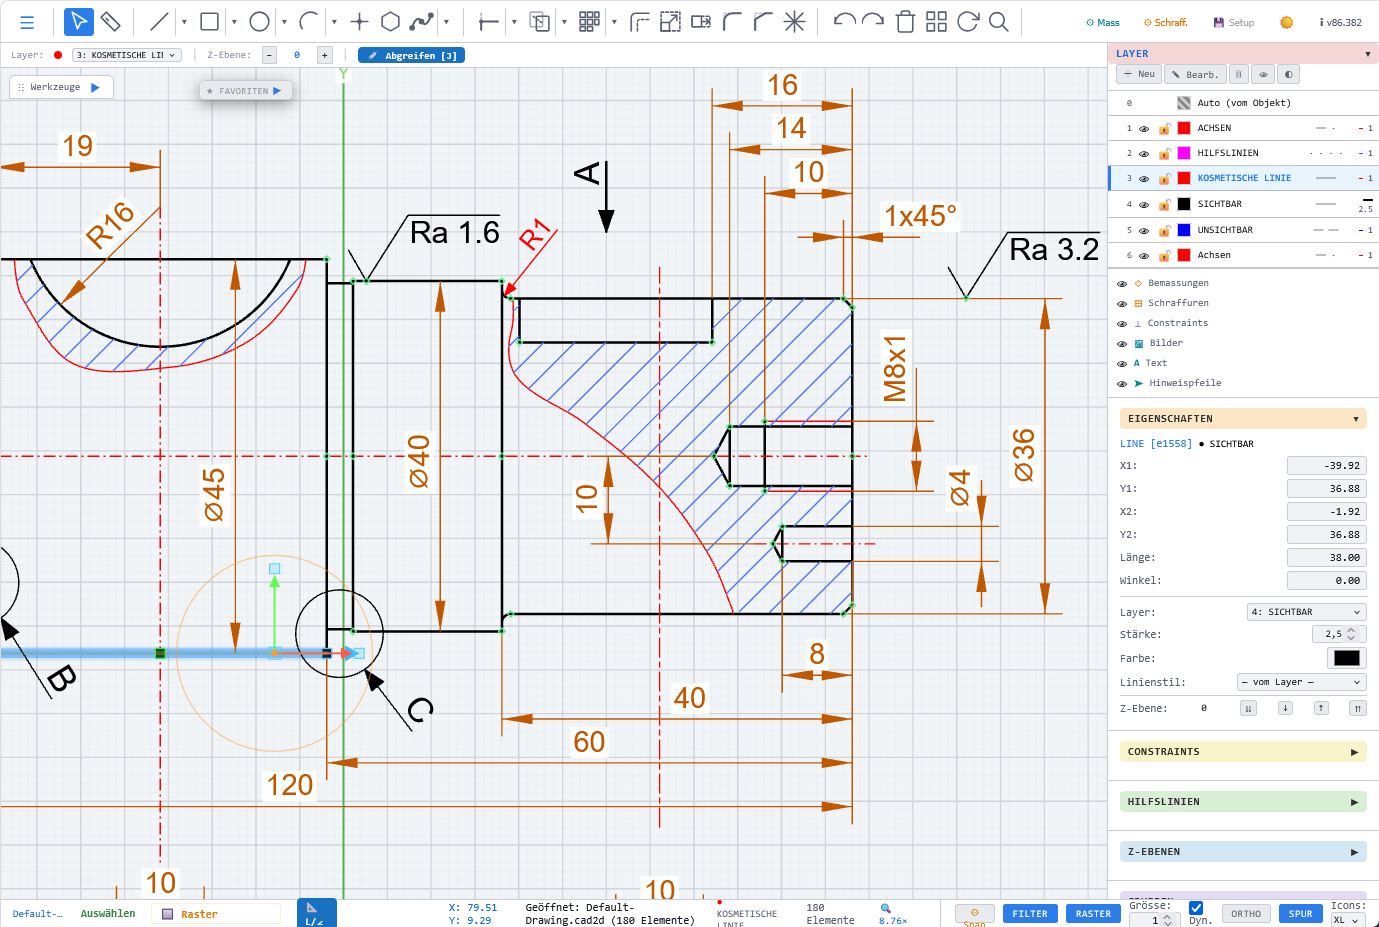Activate the fillet corner tool

point(732,22)
